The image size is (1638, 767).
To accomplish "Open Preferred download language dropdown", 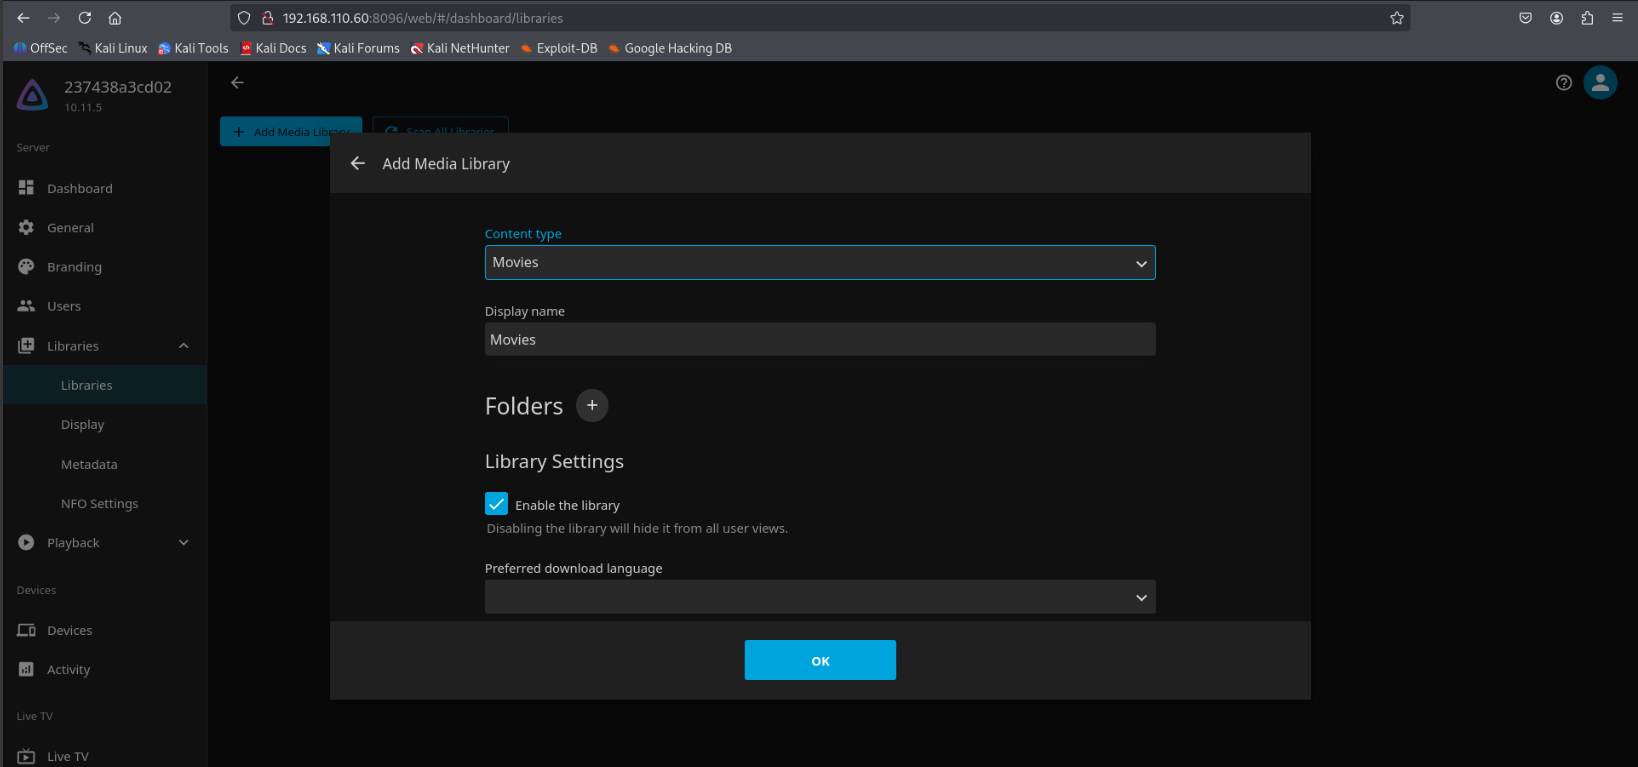I will click(819, 597).
